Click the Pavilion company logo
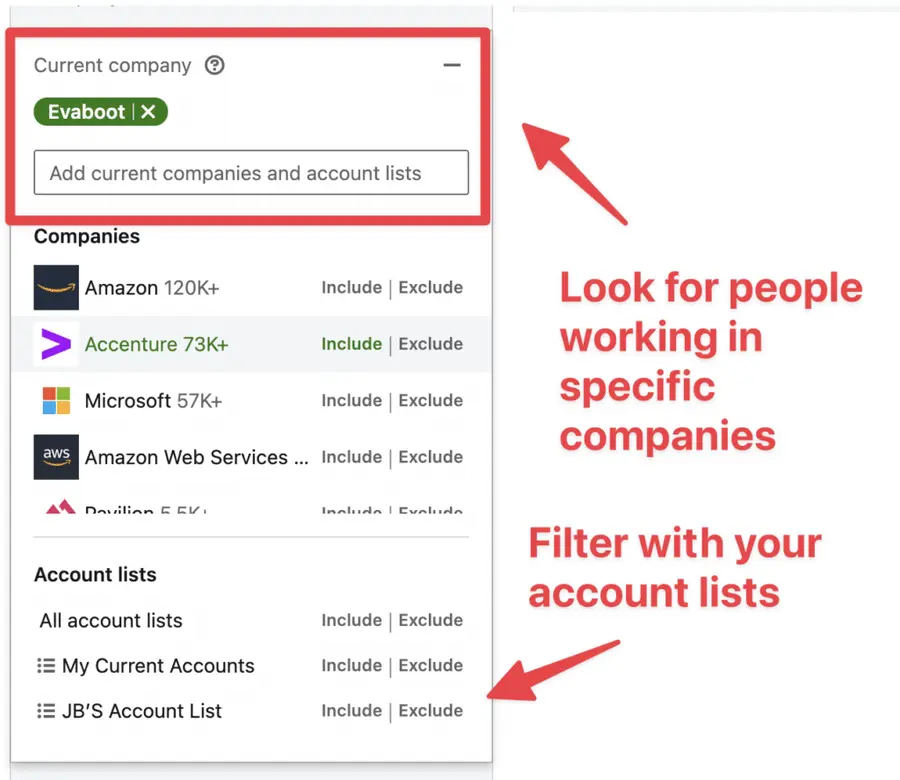The image size is (900, 780). [56, 508]
